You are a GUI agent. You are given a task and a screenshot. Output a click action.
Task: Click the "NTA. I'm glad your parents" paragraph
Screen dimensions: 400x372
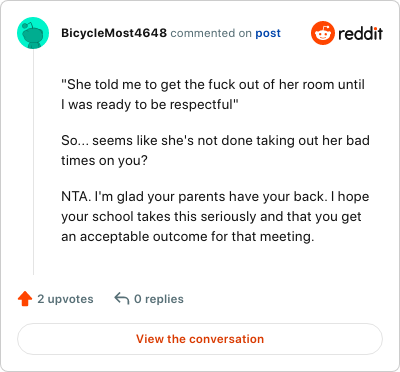tap(215, 216)
